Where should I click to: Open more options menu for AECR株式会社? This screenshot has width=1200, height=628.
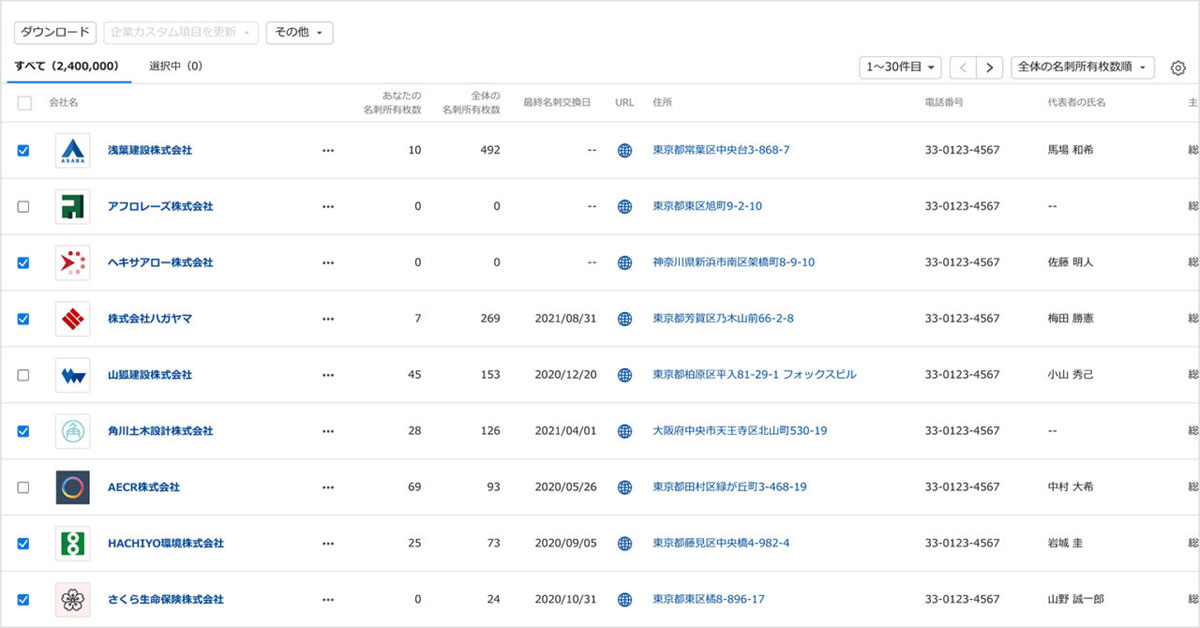point(328,487)
